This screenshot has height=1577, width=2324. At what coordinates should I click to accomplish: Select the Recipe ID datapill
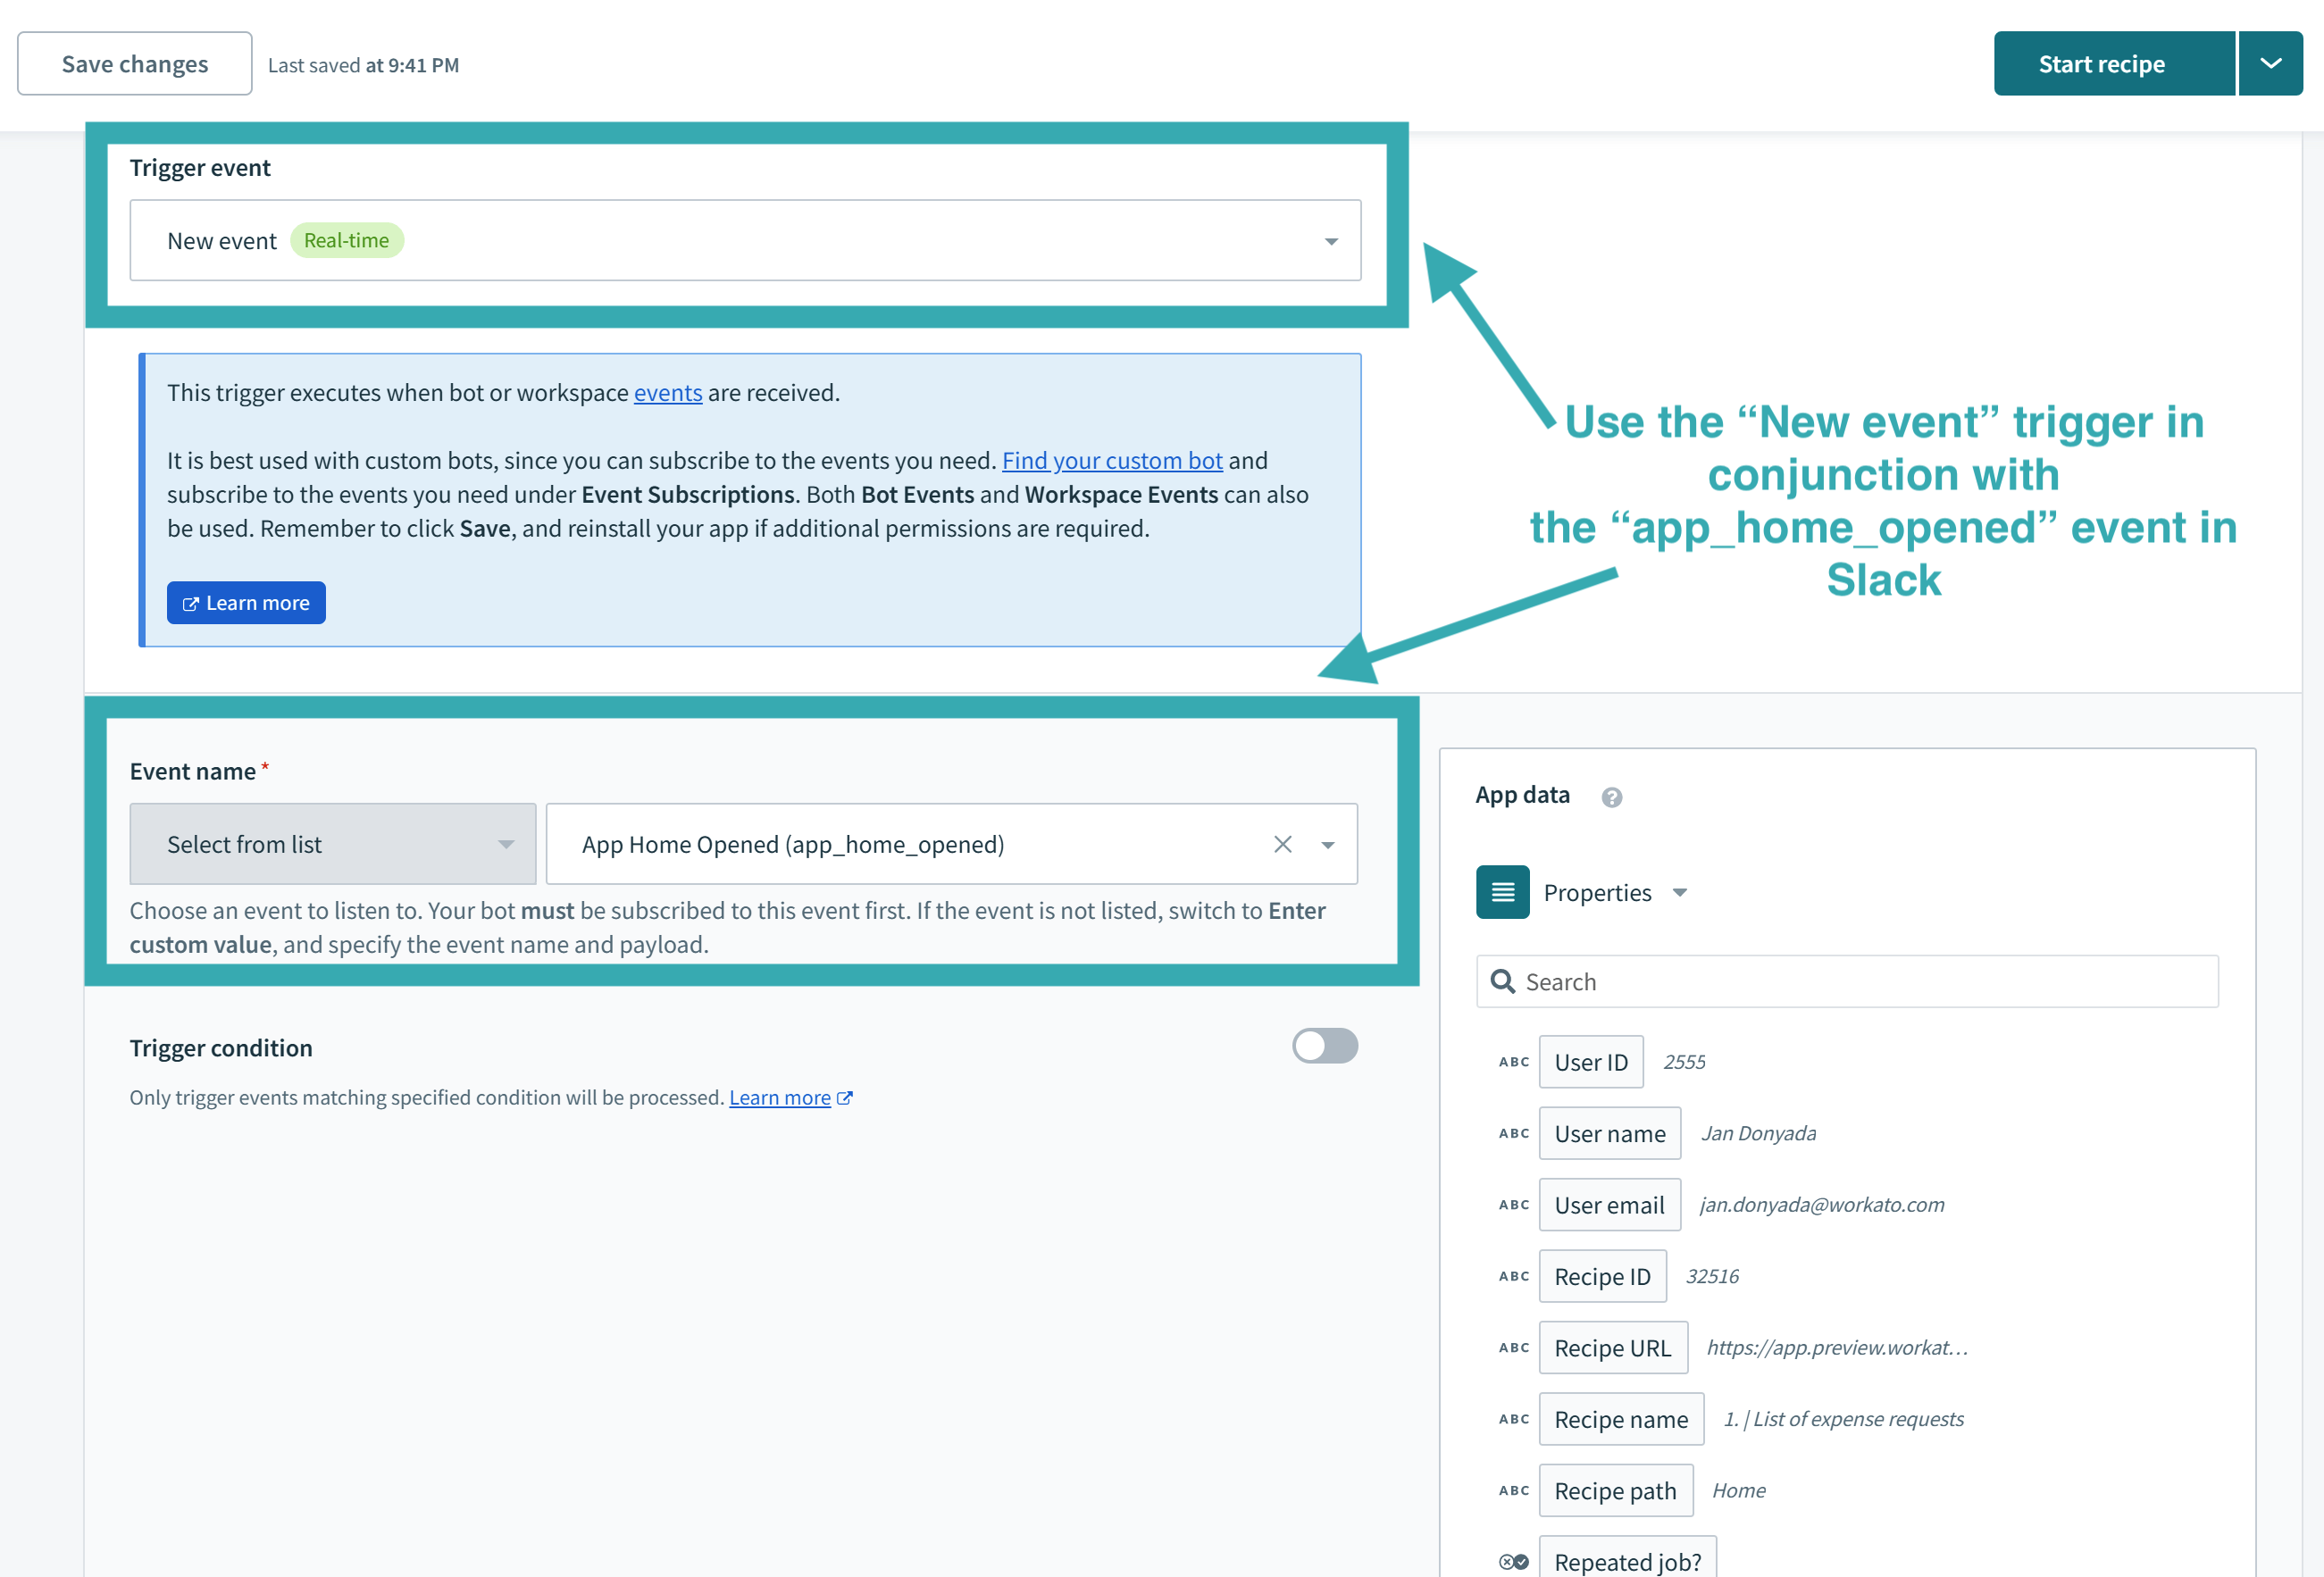pyautogui.click(x=1603, y=1277)
